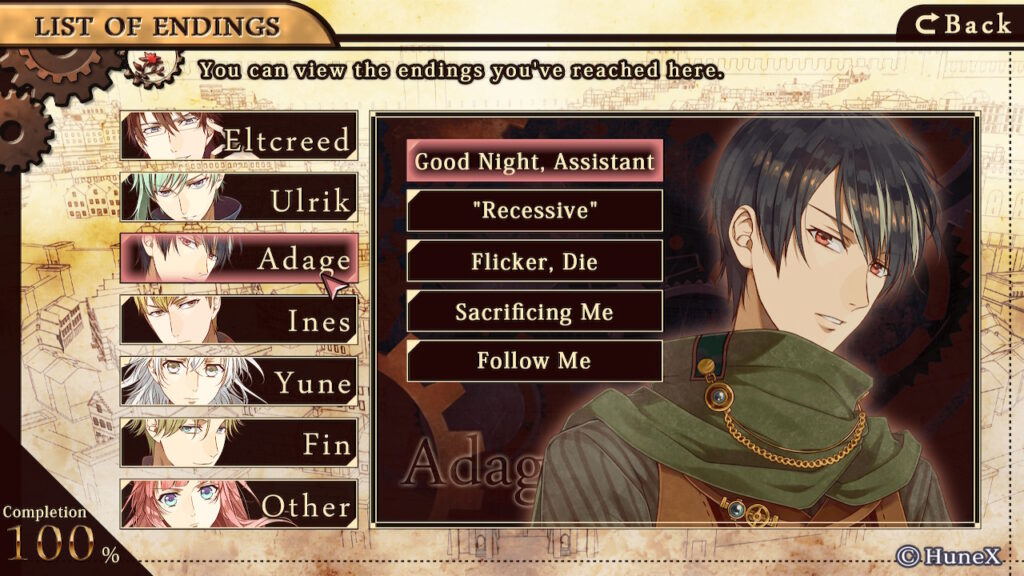Choose the Follow Me ending
This screenshot has width=1024, height=576.
(x=534, y=360)
